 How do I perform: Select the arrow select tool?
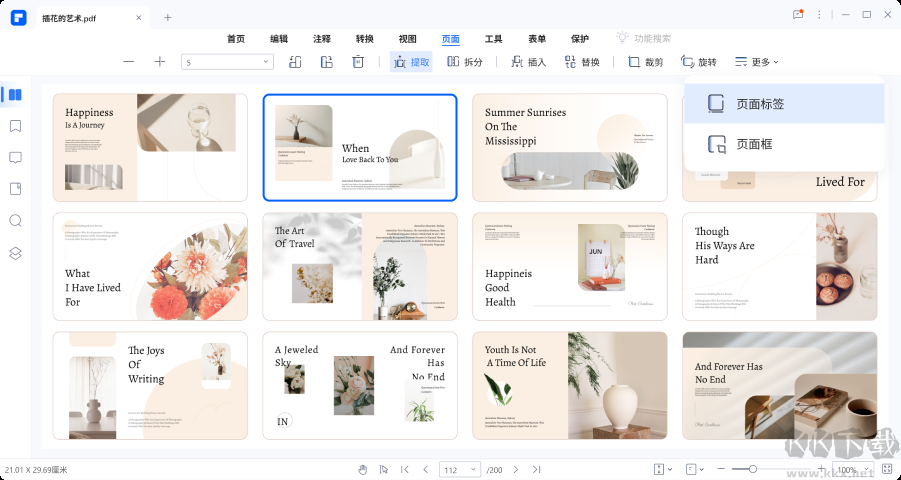[384, 470]
